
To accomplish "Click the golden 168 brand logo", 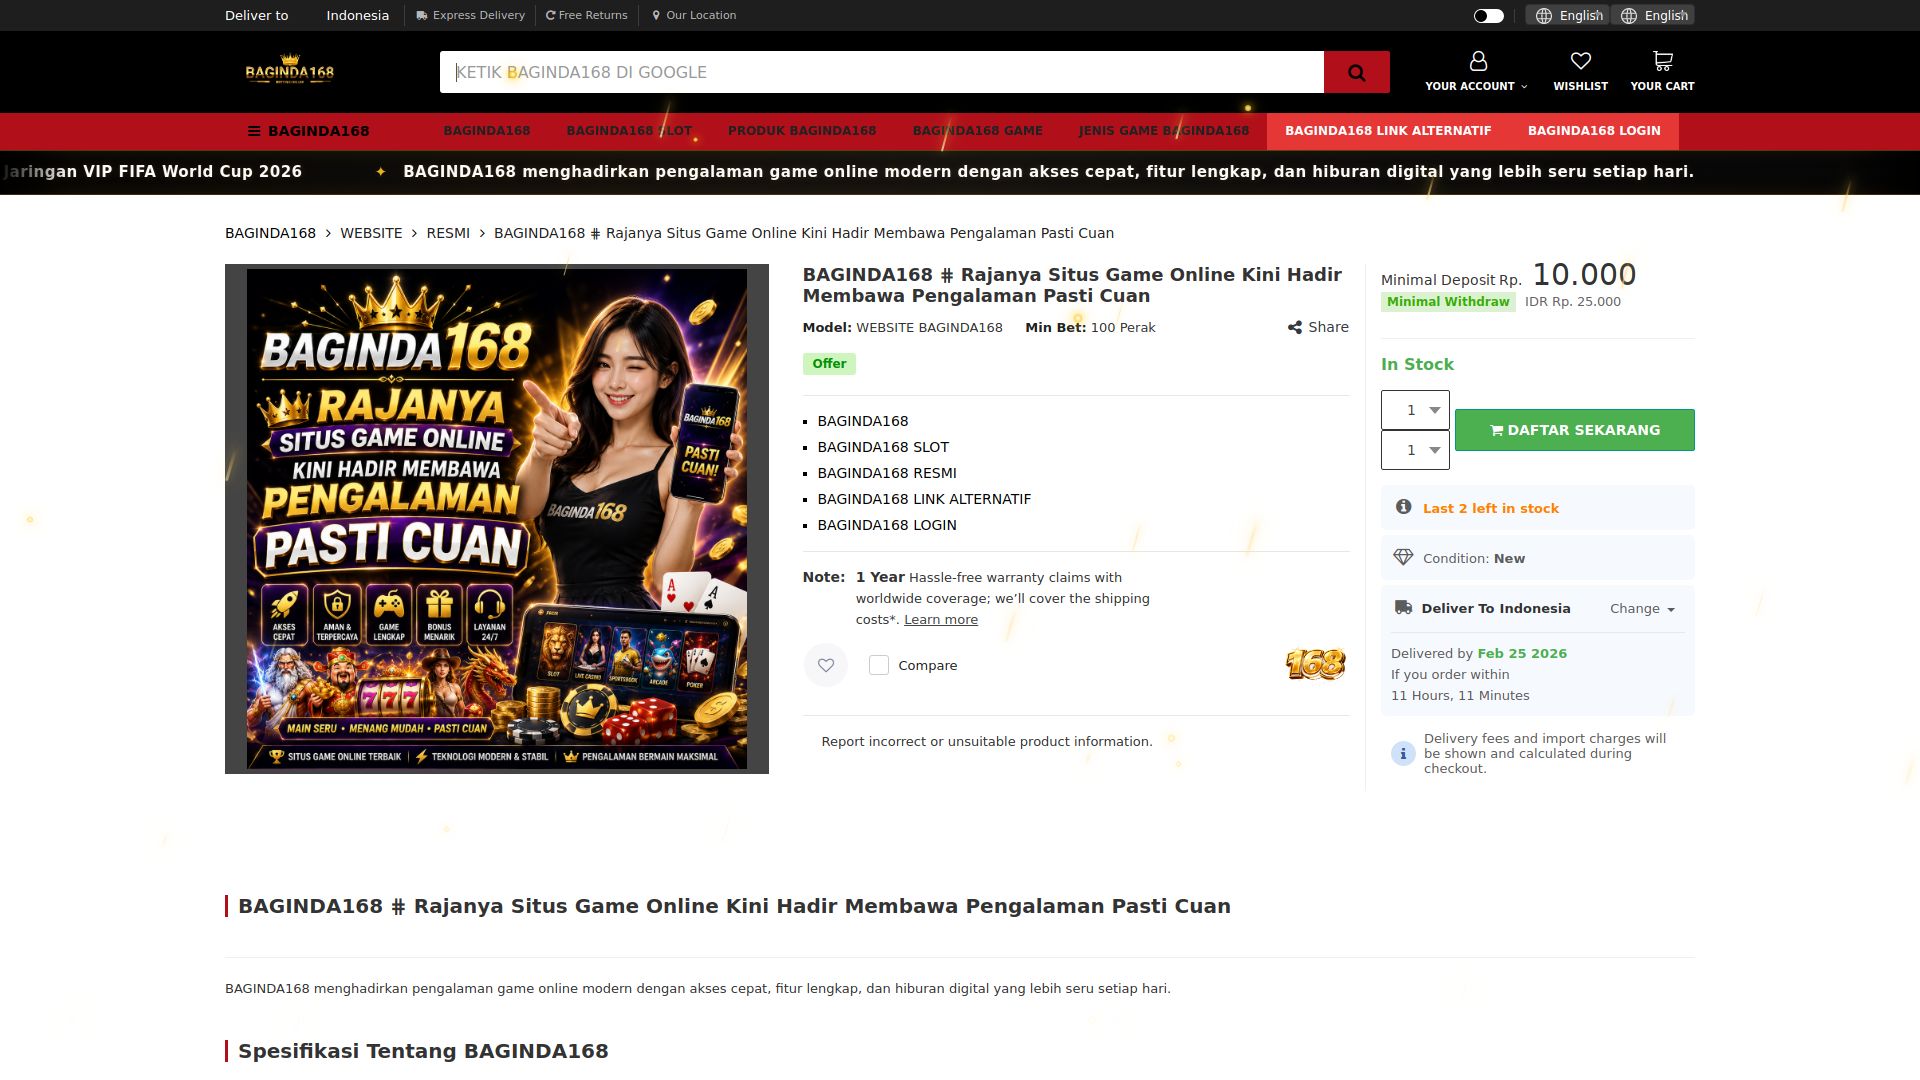I will [1315, 664].
